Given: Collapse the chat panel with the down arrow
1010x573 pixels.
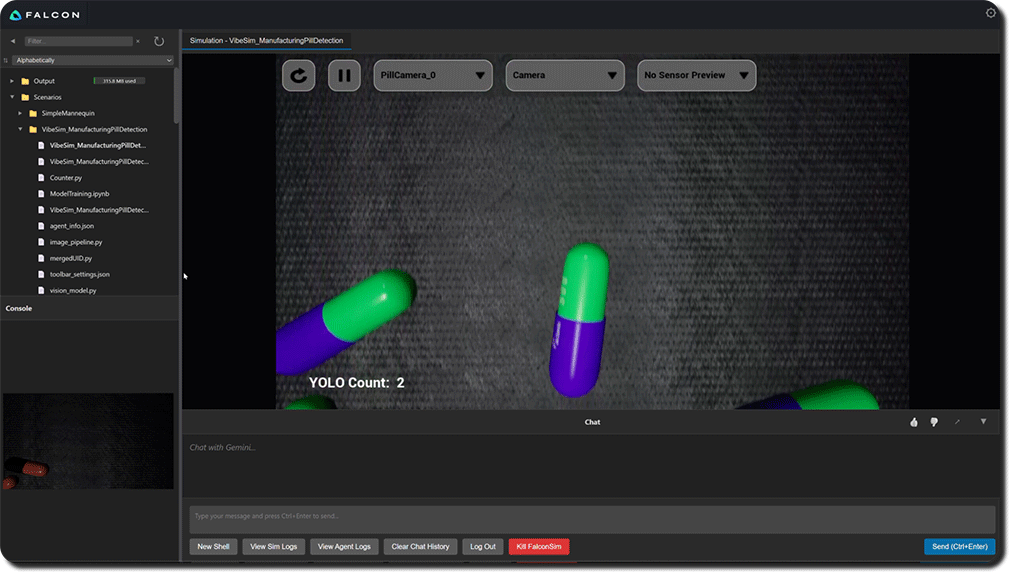Looking at the screenshot, I should (983, 422).
